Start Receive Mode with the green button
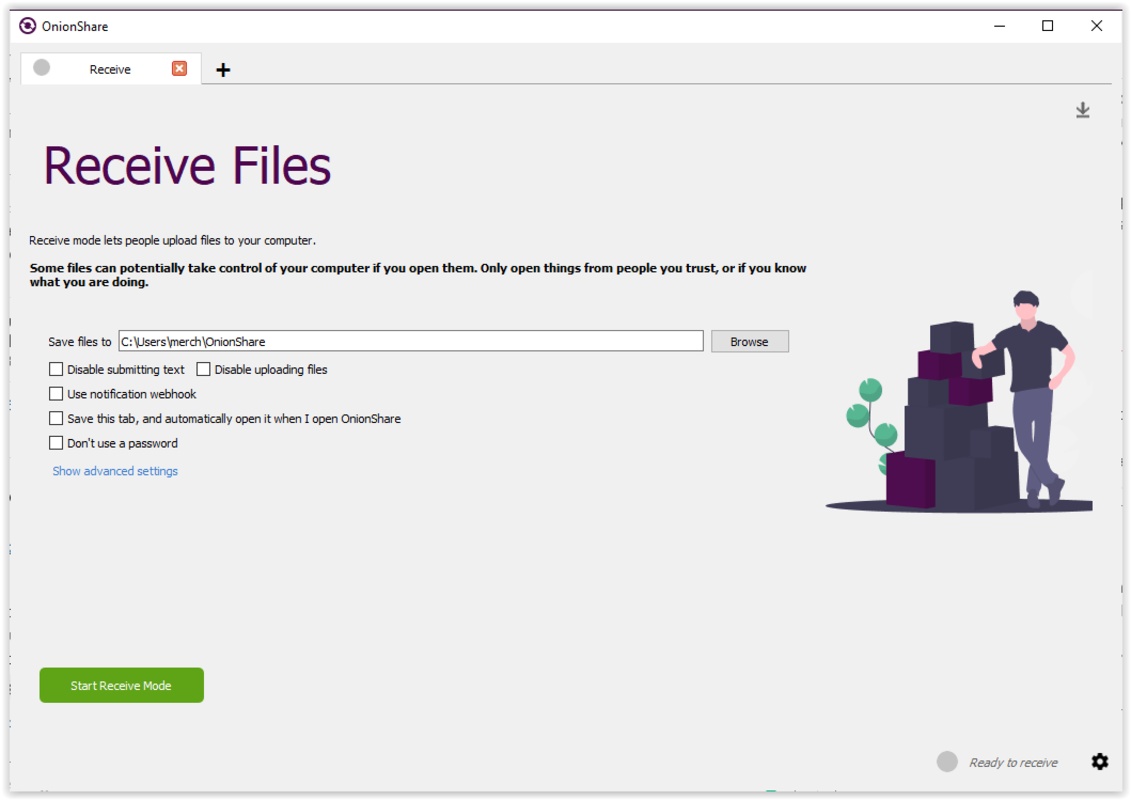The width and height of the screenshot is (1131, 800). pyautogui.click(x=121, y=685)
